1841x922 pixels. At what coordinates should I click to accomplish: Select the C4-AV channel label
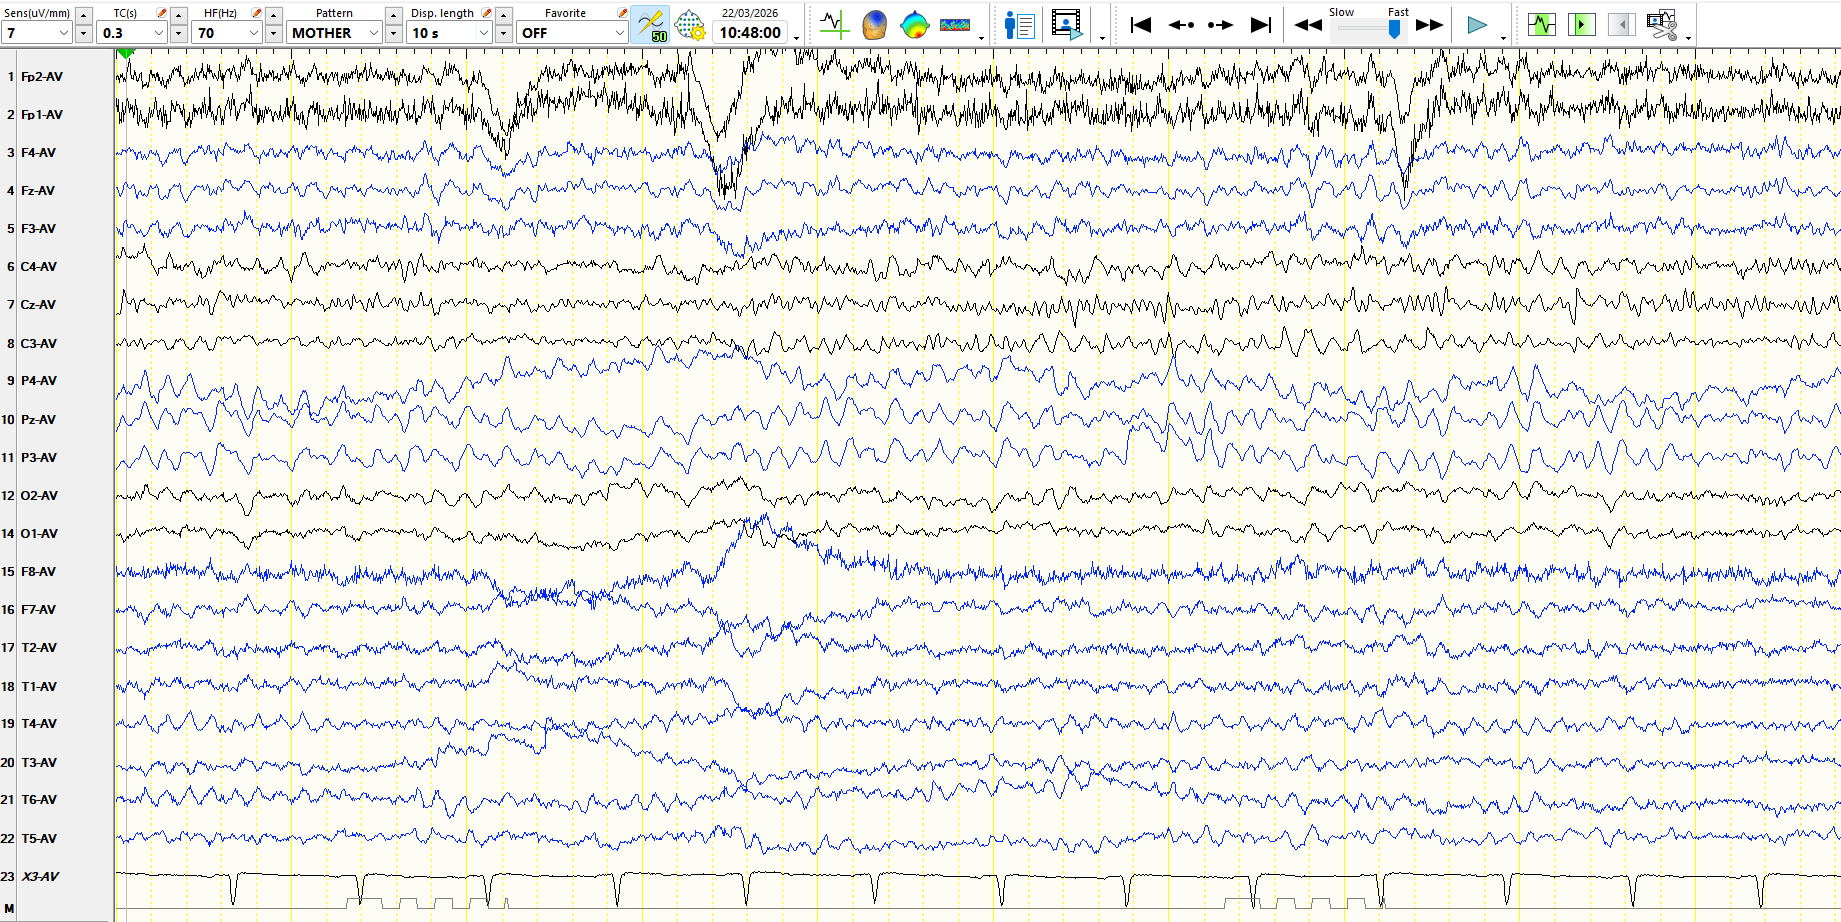pos(39,266)
